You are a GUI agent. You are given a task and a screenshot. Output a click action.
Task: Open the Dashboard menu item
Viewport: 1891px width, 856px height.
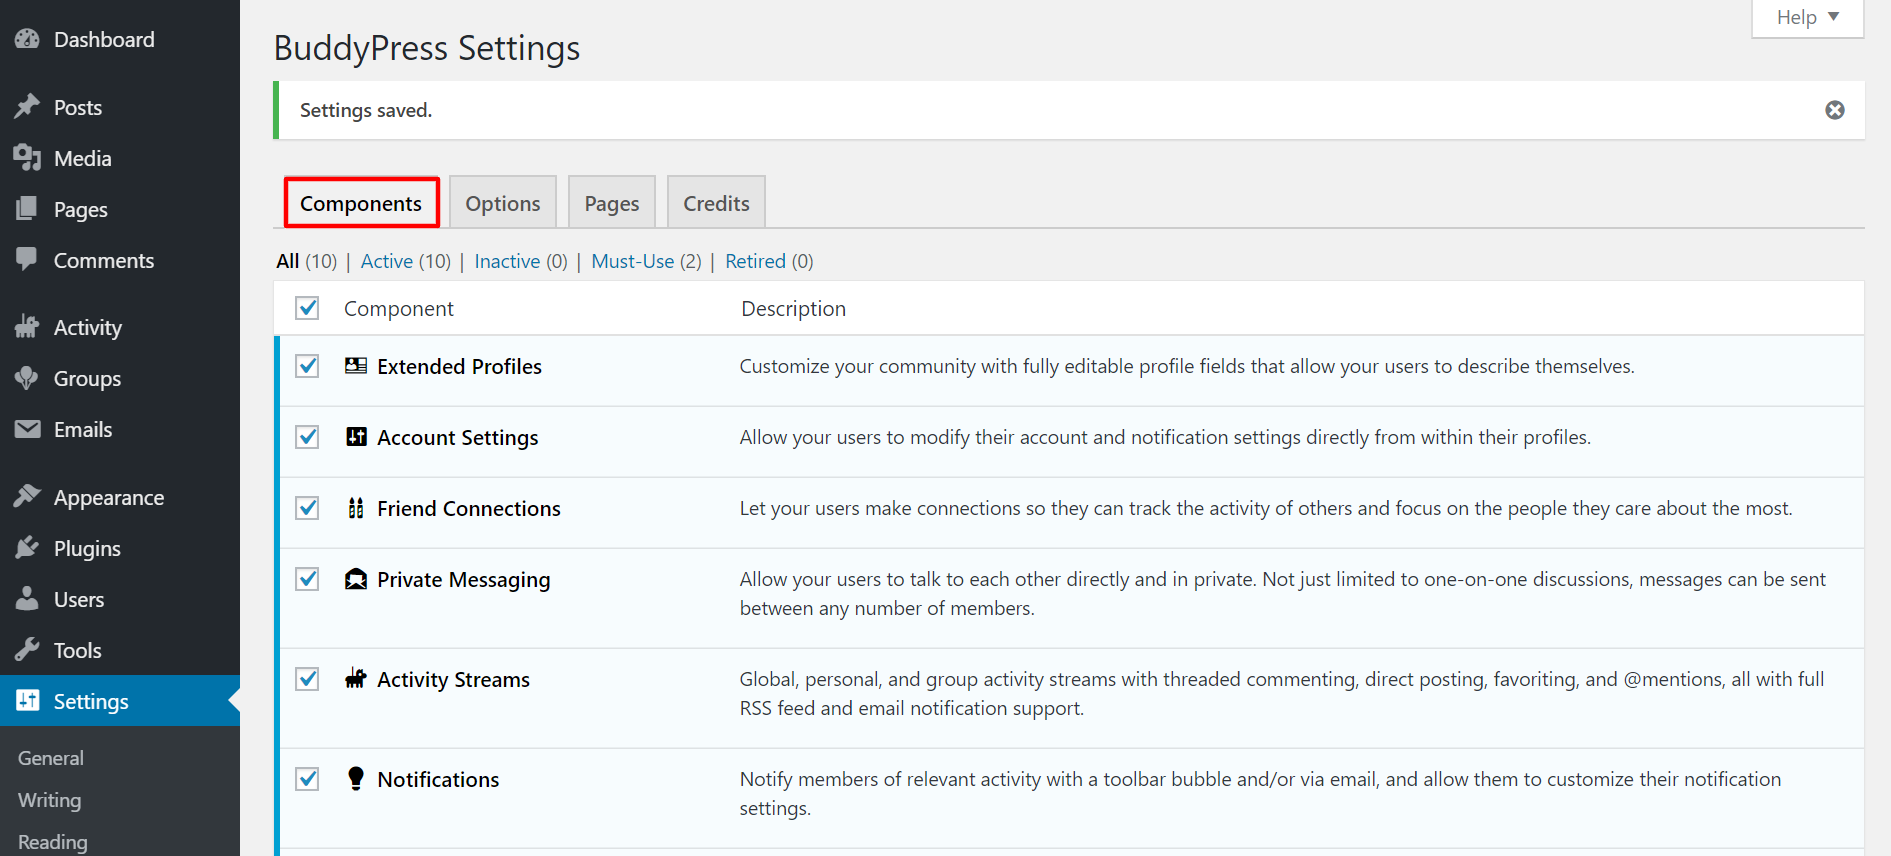[x=120, y=39]
